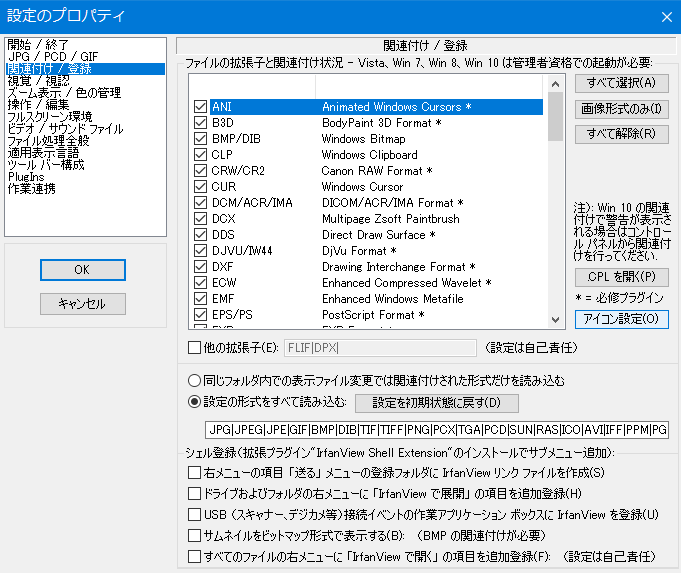This screenshot has height=573, width=681.
Task: Toggle the B3D format checkbox
Action: tap(200, 123)
